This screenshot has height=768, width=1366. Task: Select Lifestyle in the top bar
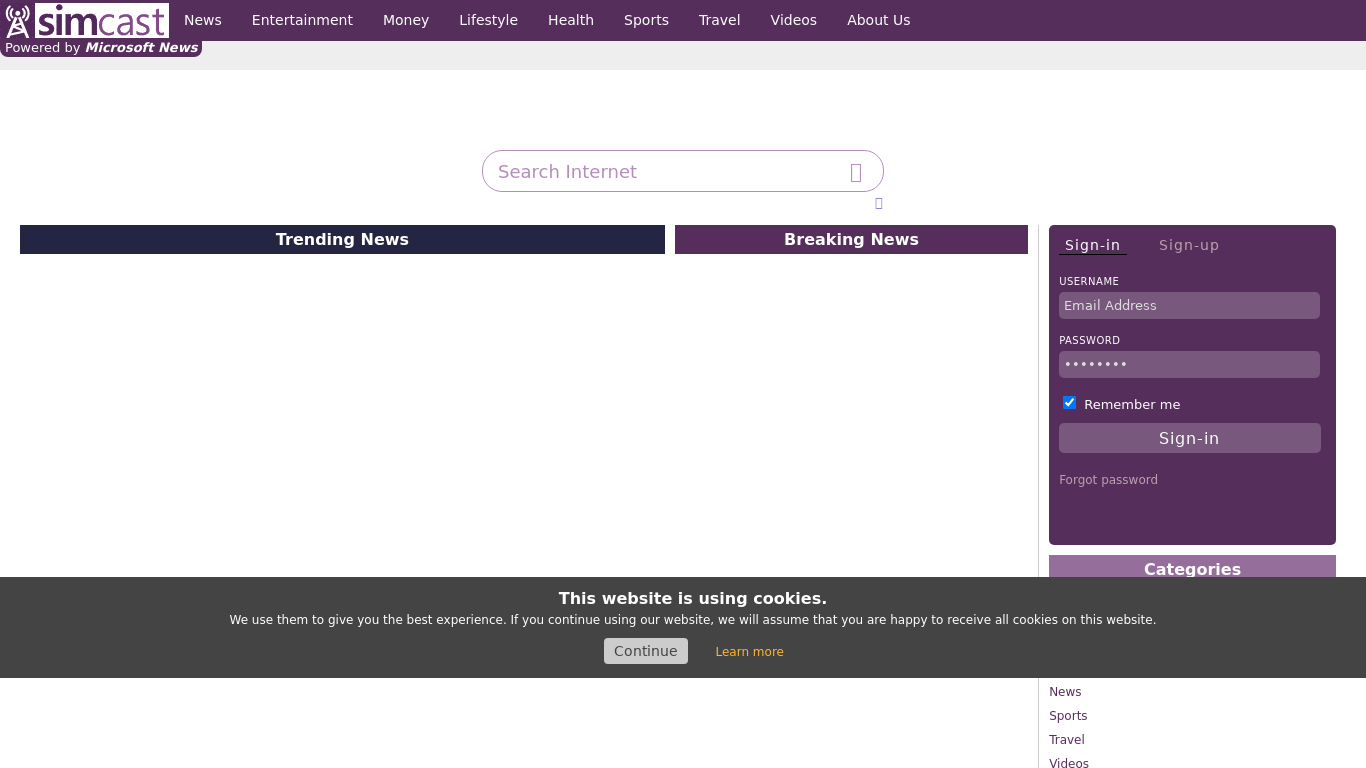(488, 20)
